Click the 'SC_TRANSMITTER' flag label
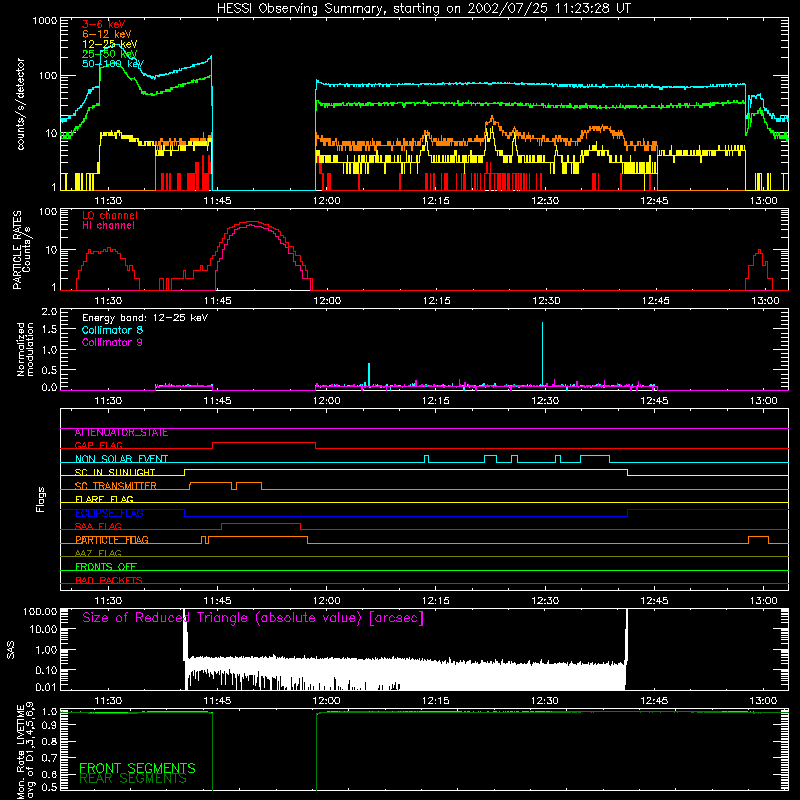Screen dimensions: 800x800 click(x=115, y=486)
